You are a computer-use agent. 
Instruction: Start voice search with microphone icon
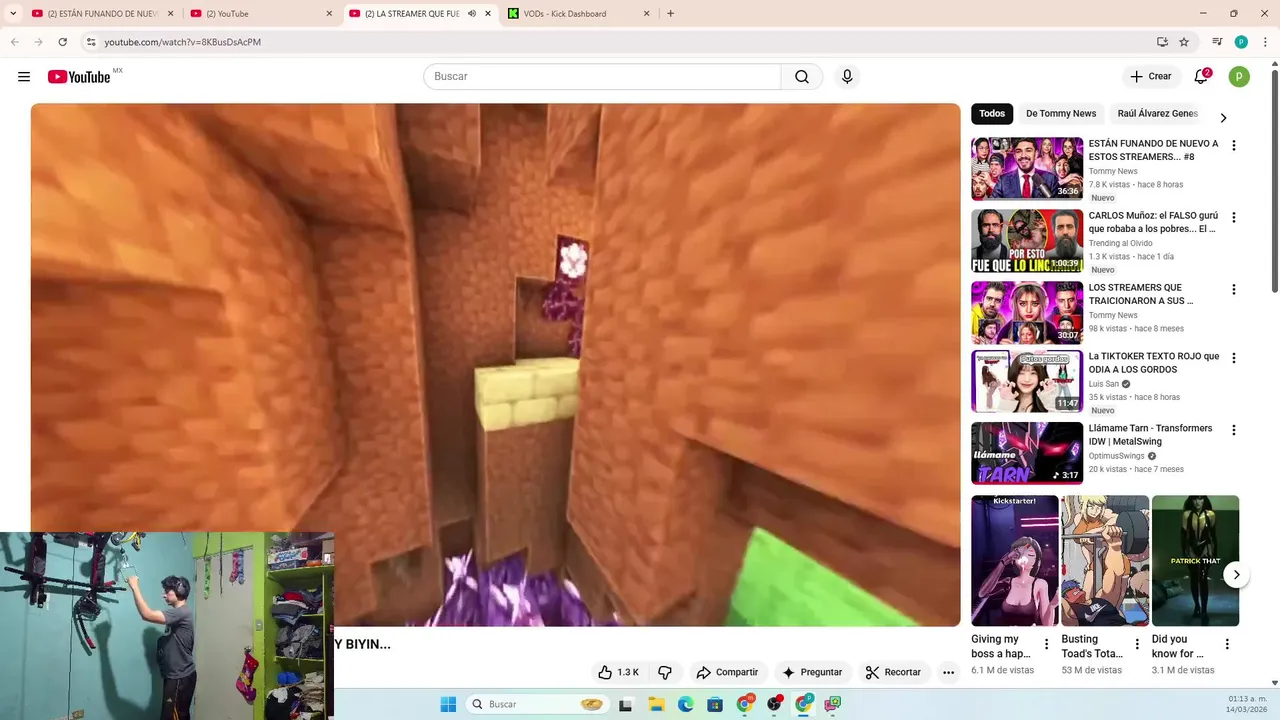(x=847, y=77)
